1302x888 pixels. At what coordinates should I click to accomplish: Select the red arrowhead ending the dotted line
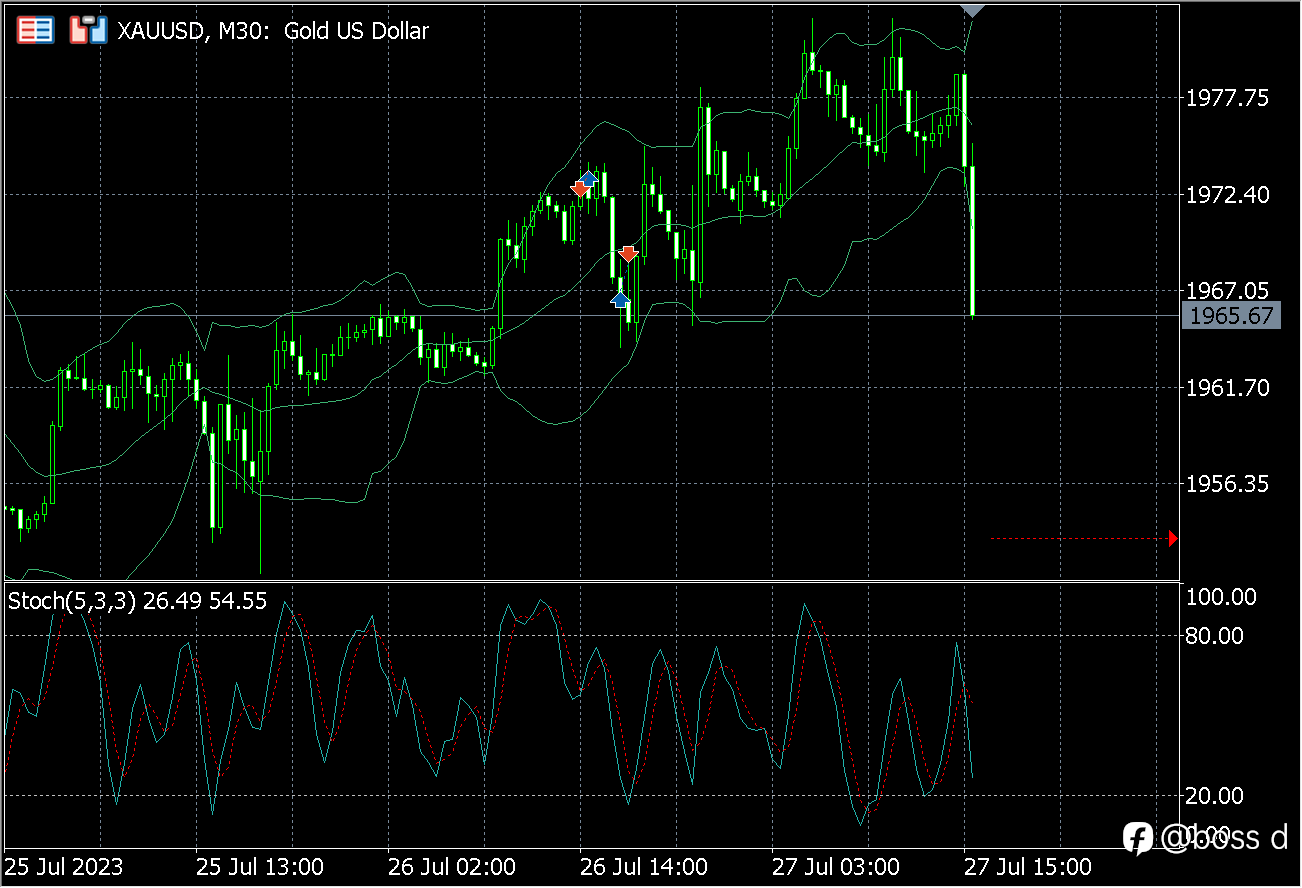tap(1173, 539)
